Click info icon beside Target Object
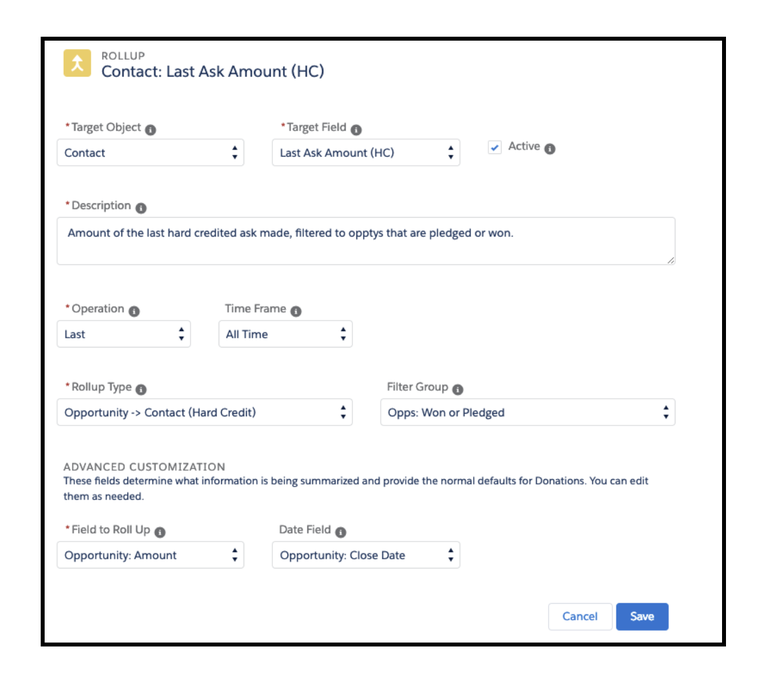This screenshot has height=695, width=768. click(x=150, y=130)
